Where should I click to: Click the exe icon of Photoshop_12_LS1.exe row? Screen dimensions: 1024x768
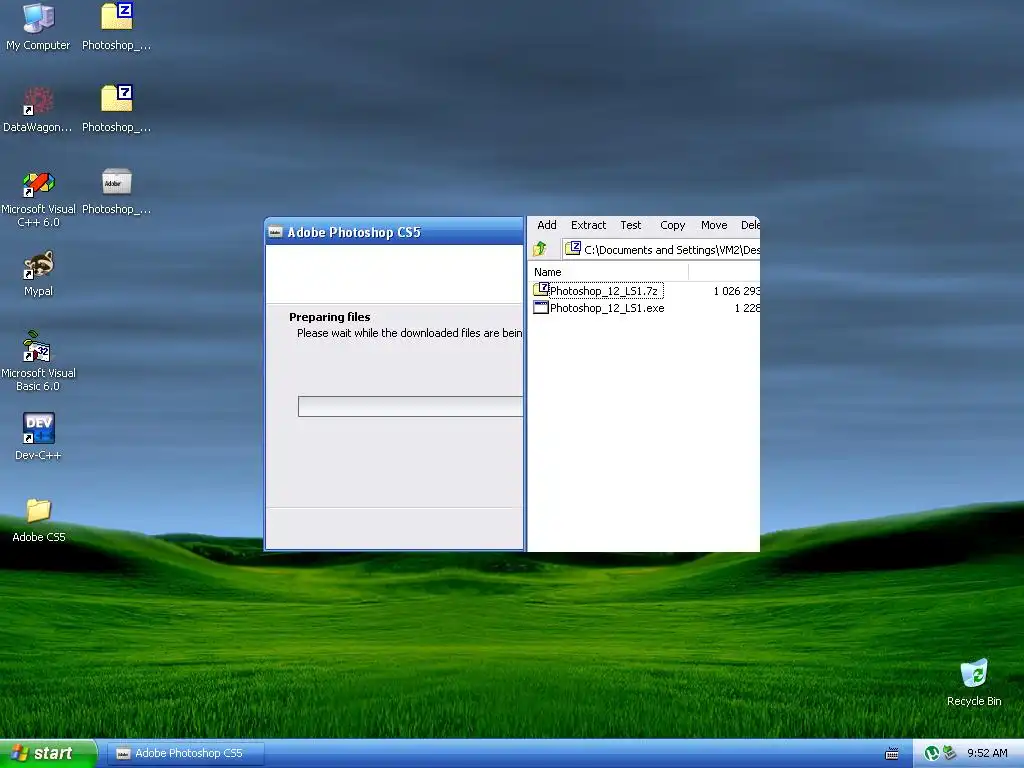tap(541, 307)
